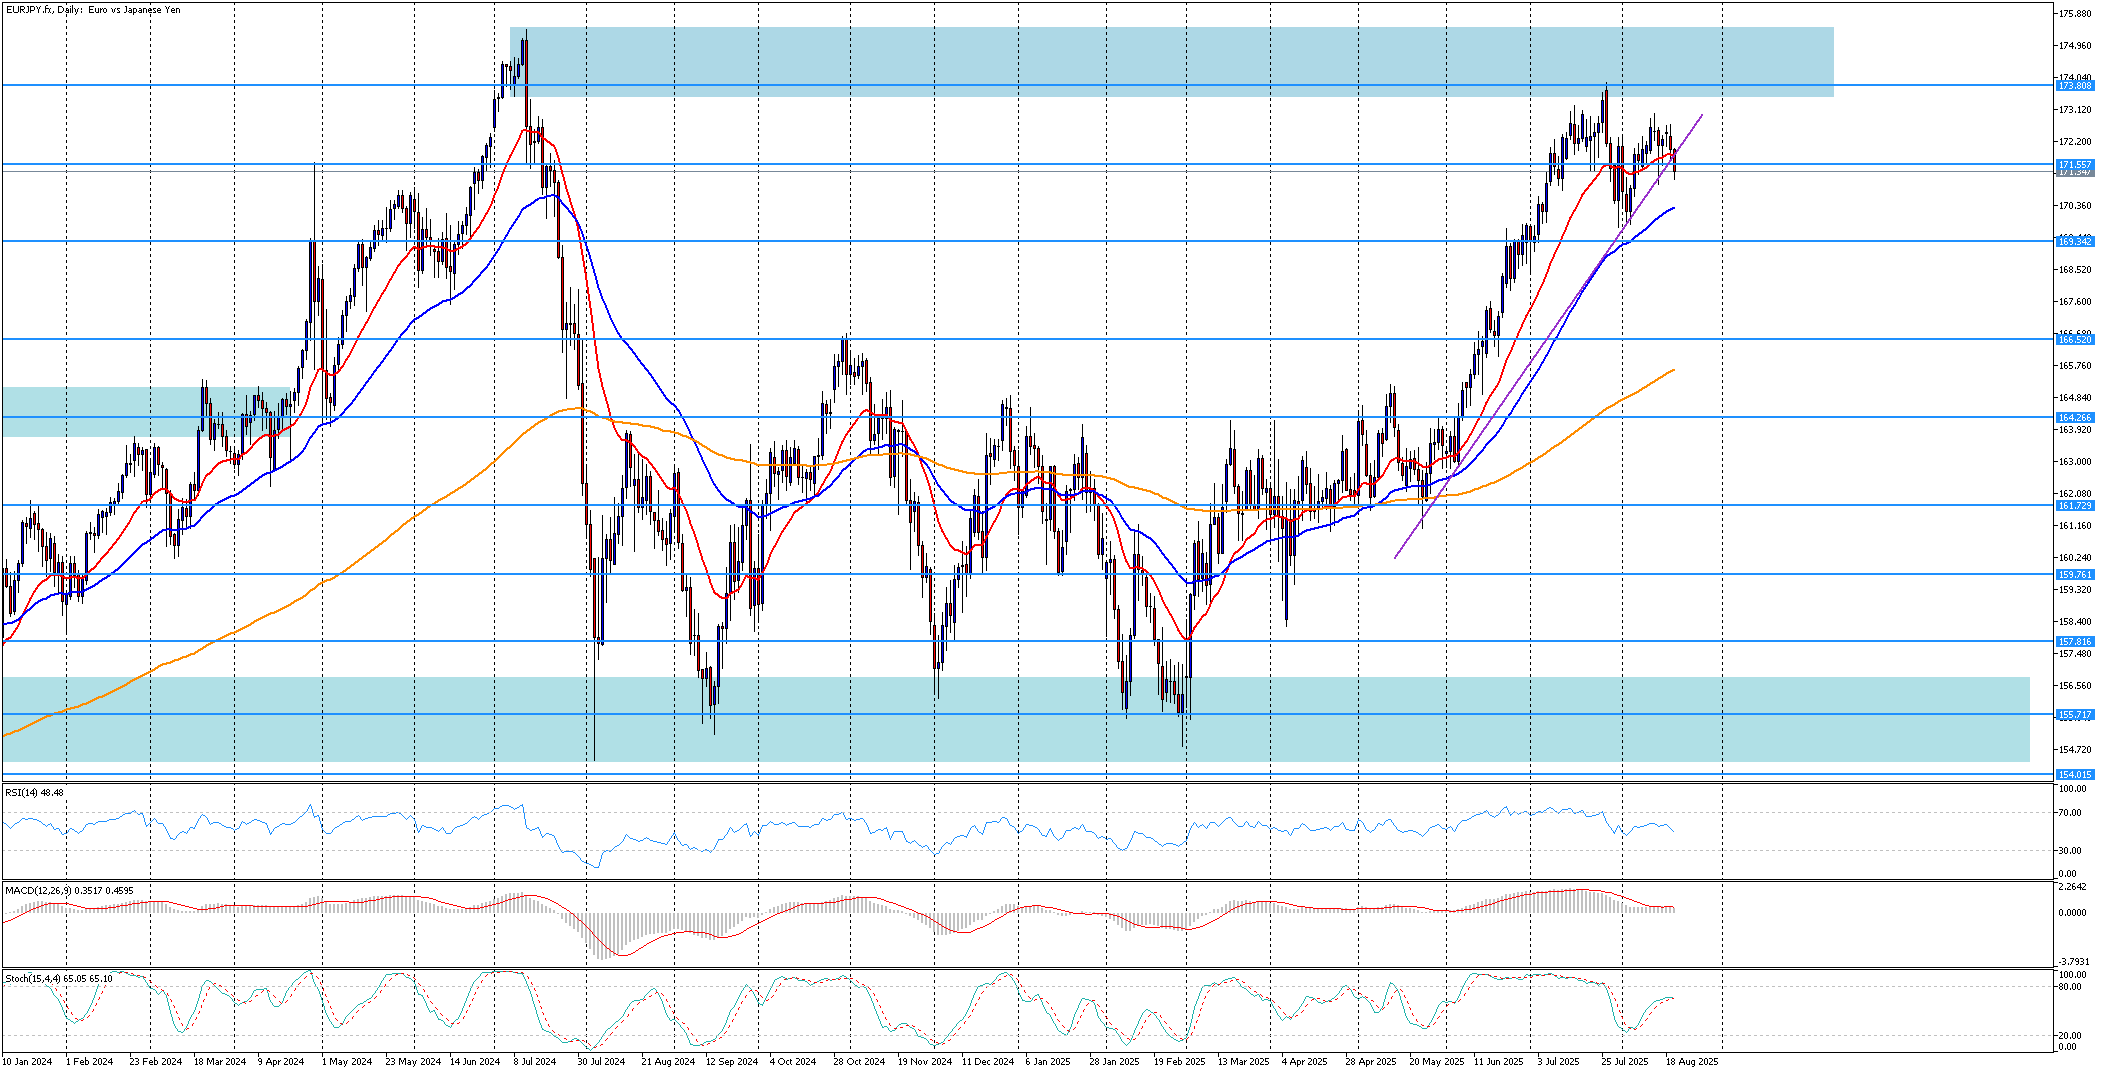Click the 2.2642 value on MACD scale

[x=2073, y=887]
